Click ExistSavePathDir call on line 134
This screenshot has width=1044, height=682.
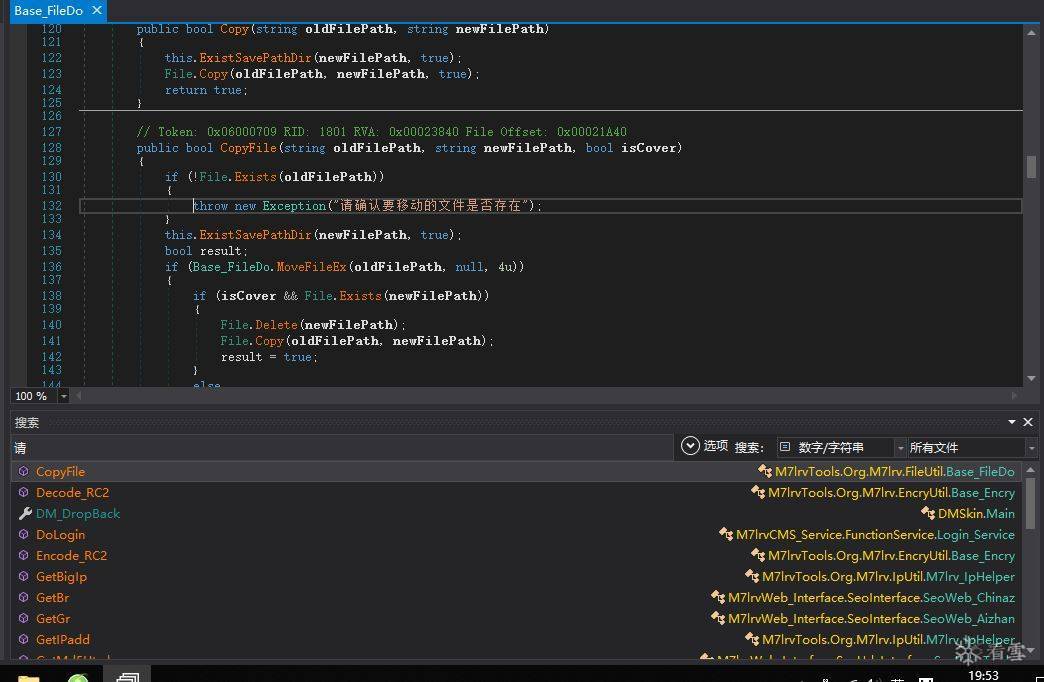click(255, 235)
